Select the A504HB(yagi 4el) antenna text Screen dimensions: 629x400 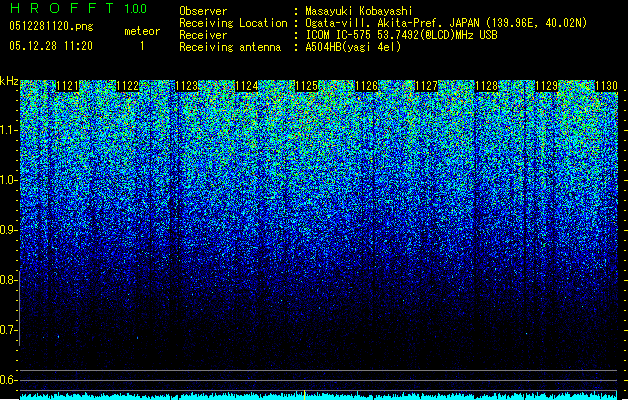[x=353, y=47]
